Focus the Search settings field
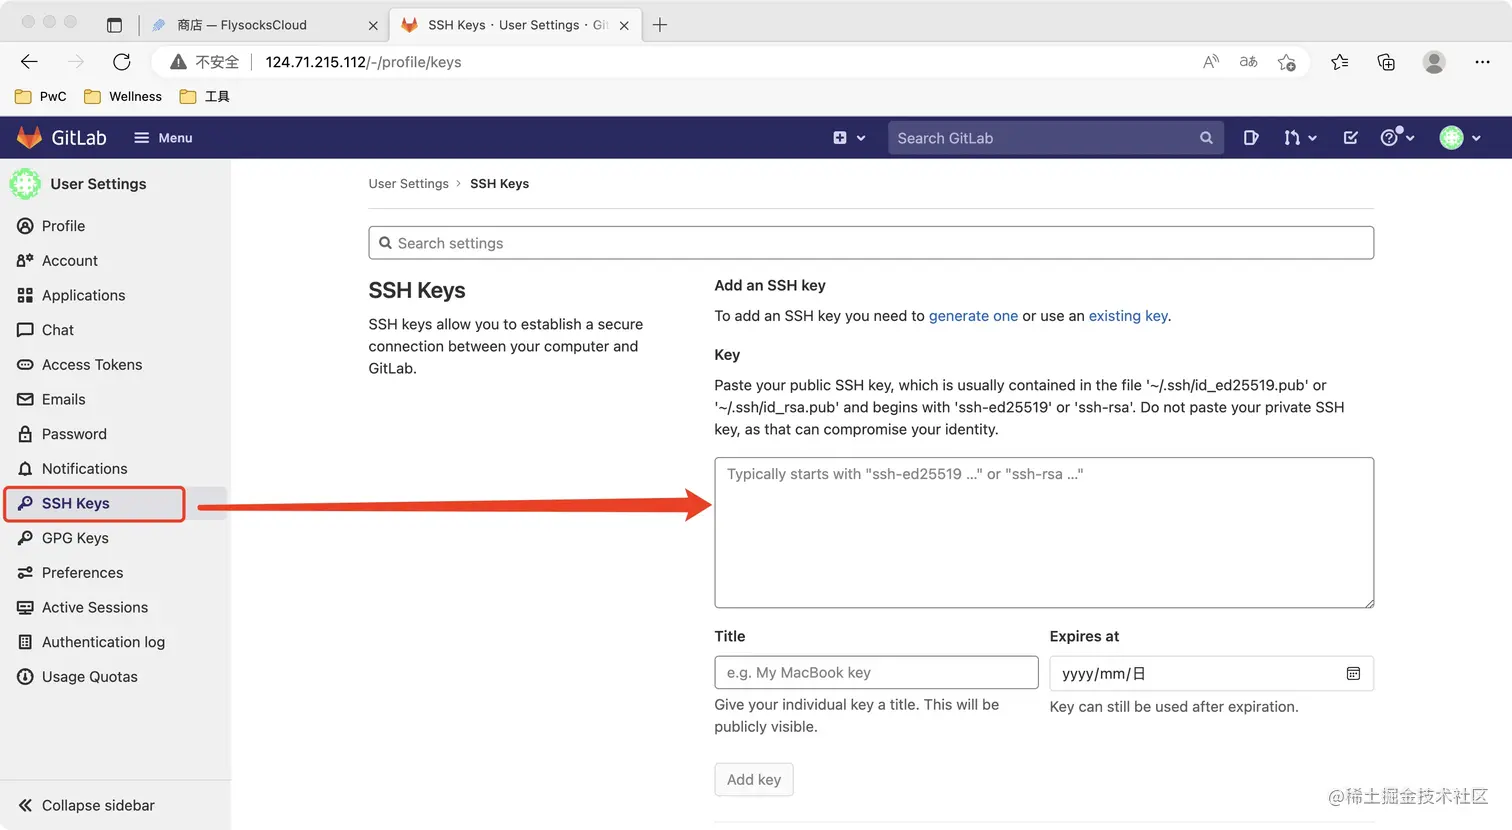This screenshot has height=830, width=1512. coord(871,243)
